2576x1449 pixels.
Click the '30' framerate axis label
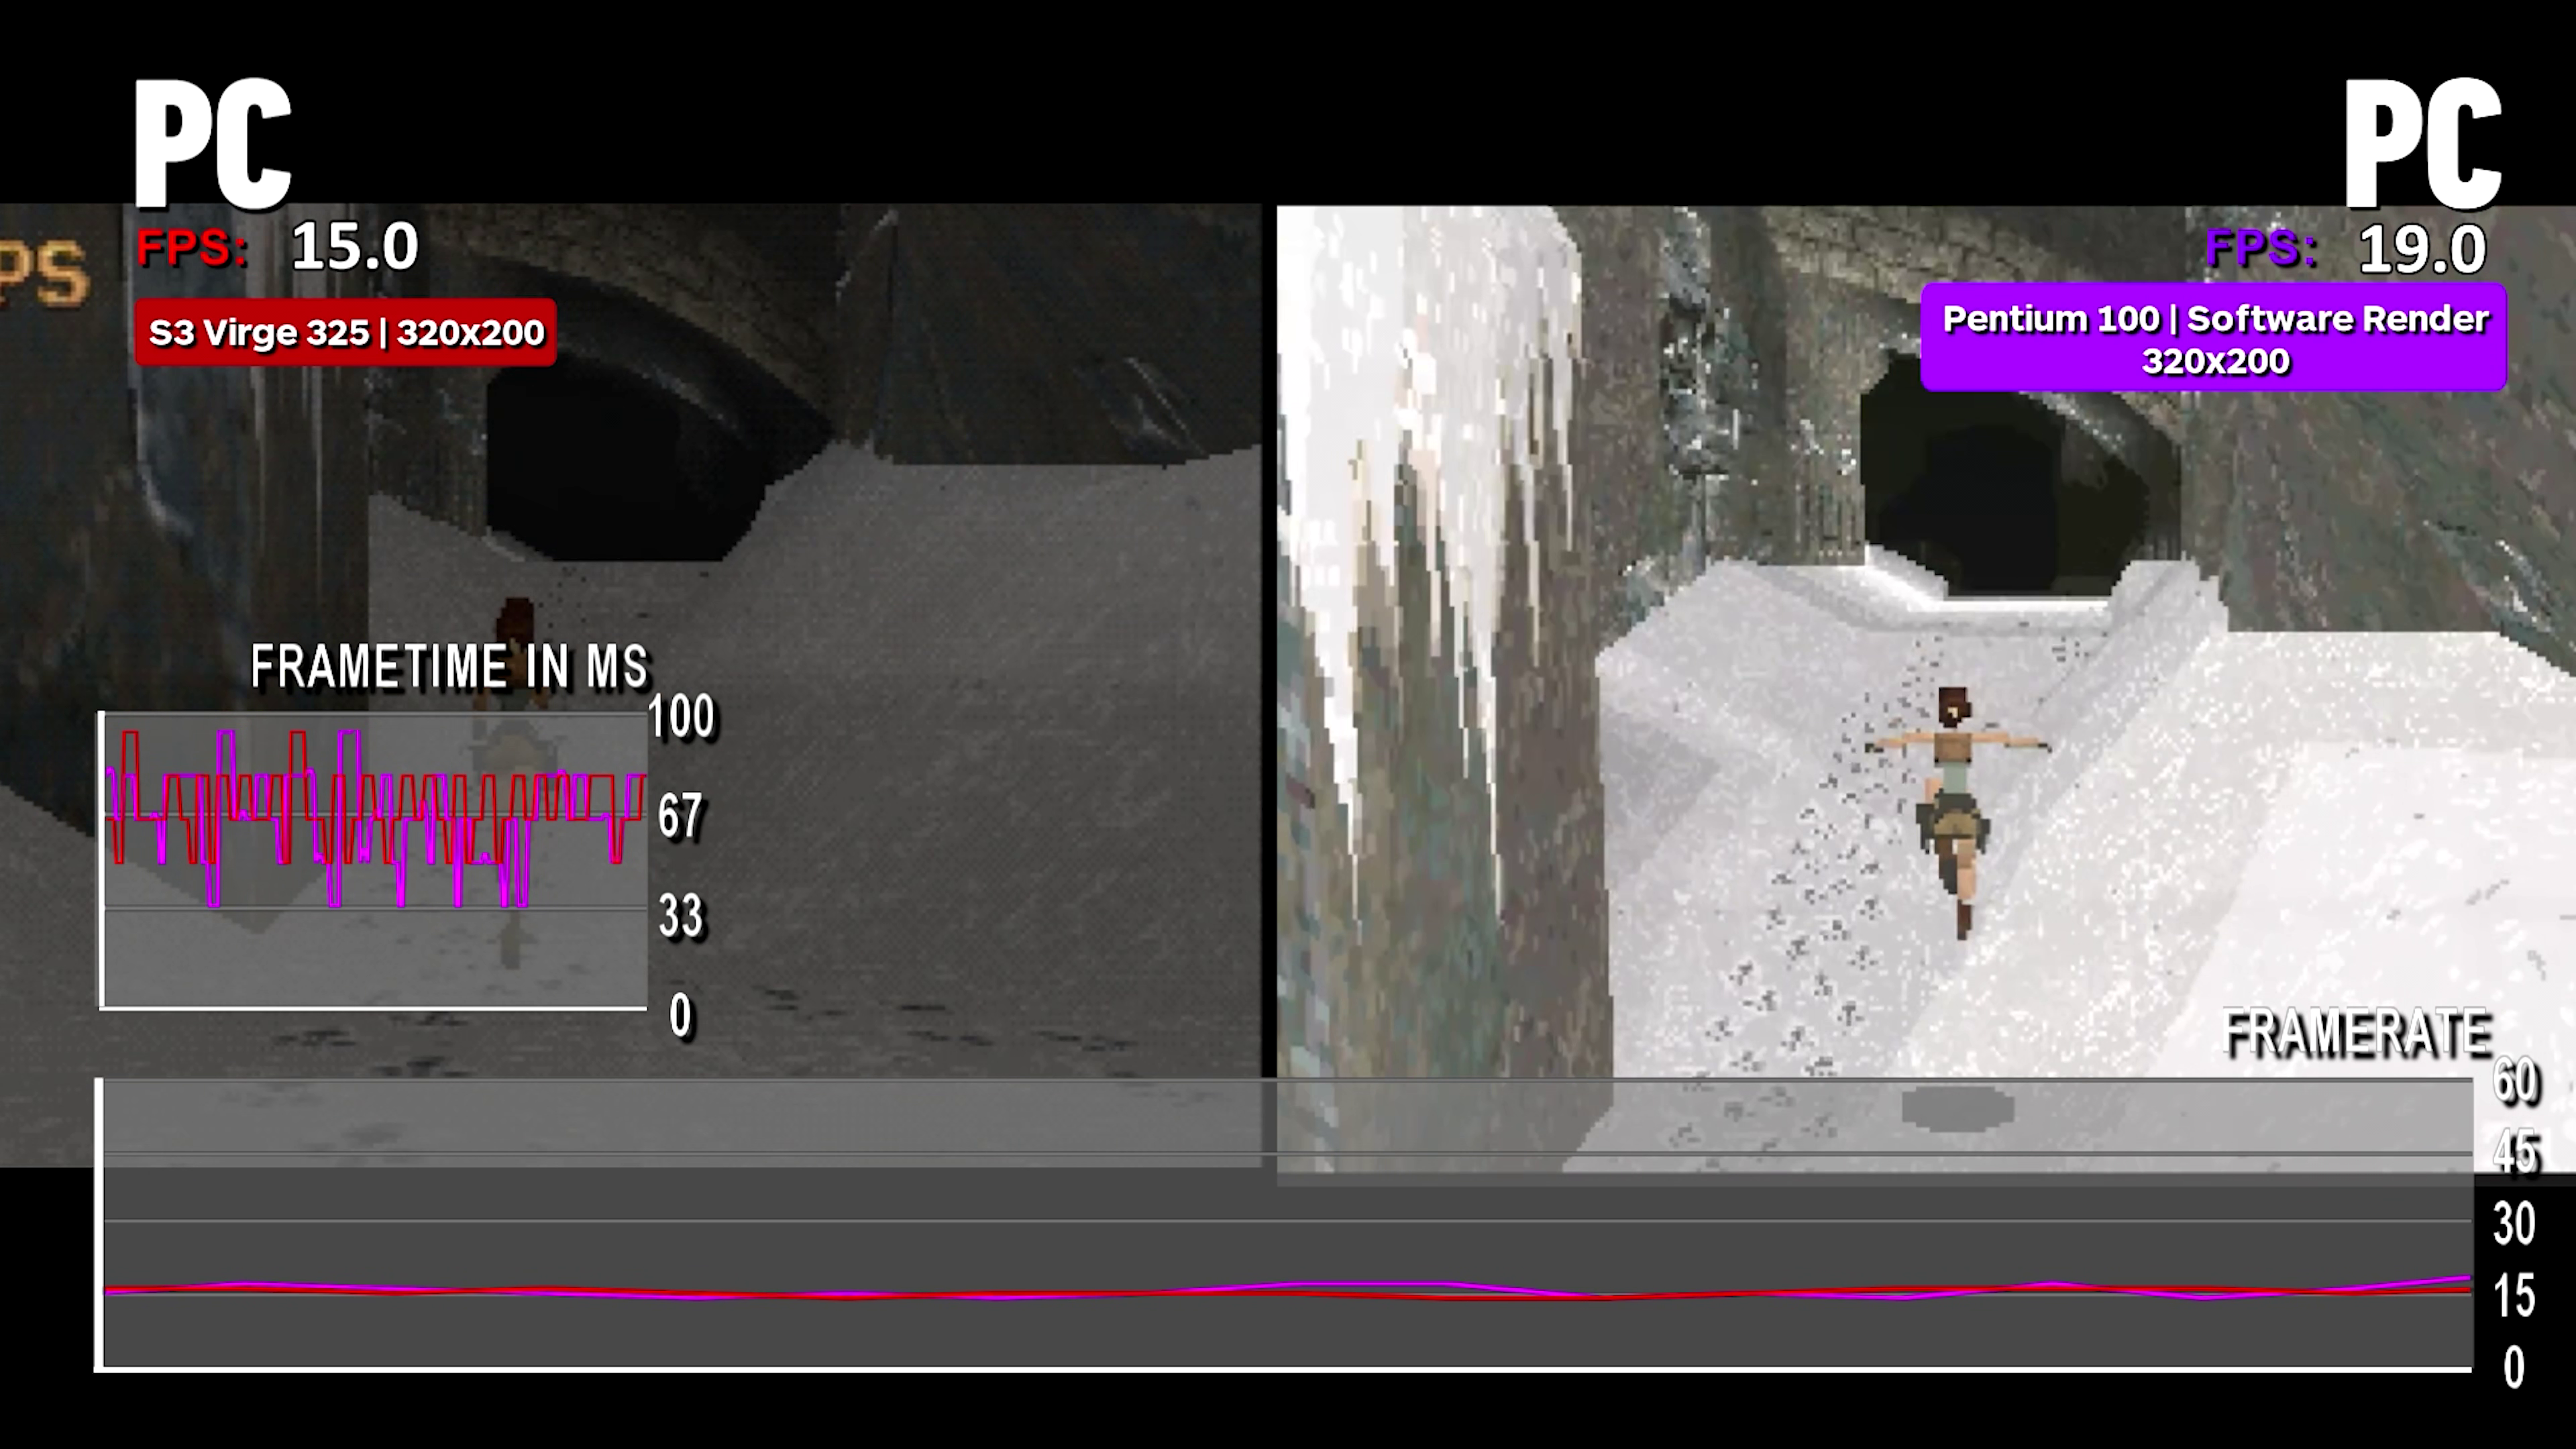pyautogui.click(x=2515, y=1224)
